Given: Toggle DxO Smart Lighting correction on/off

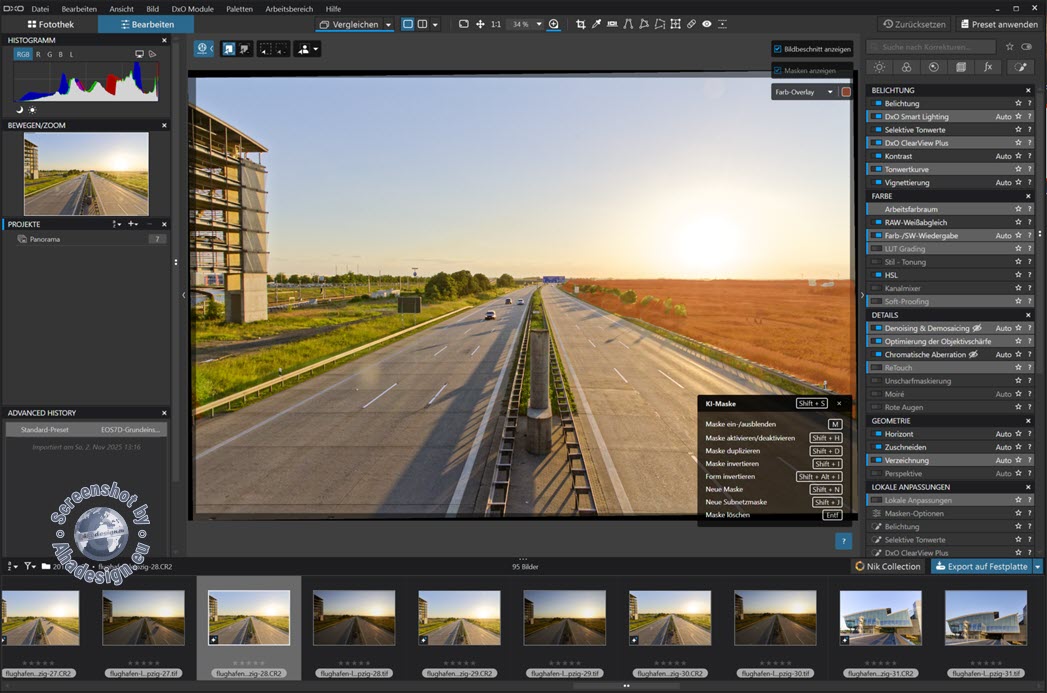Looking at the screenshot, I should [877, 117].
